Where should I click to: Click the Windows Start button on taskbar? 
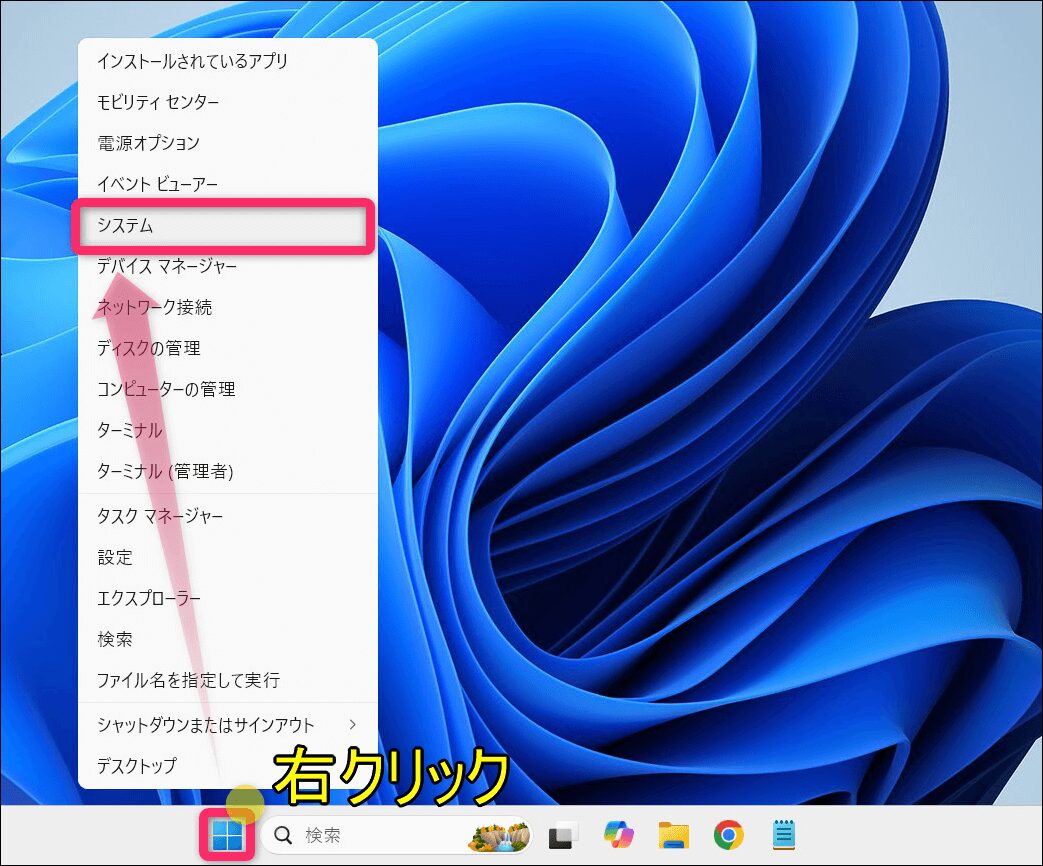[228, 835]
